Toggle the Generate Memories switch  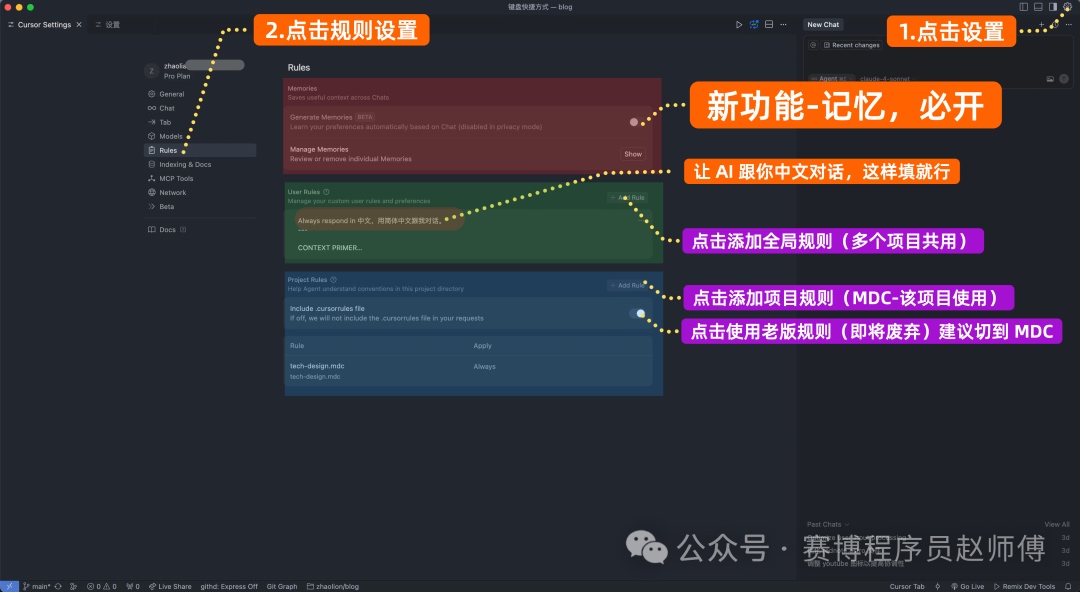636,122
